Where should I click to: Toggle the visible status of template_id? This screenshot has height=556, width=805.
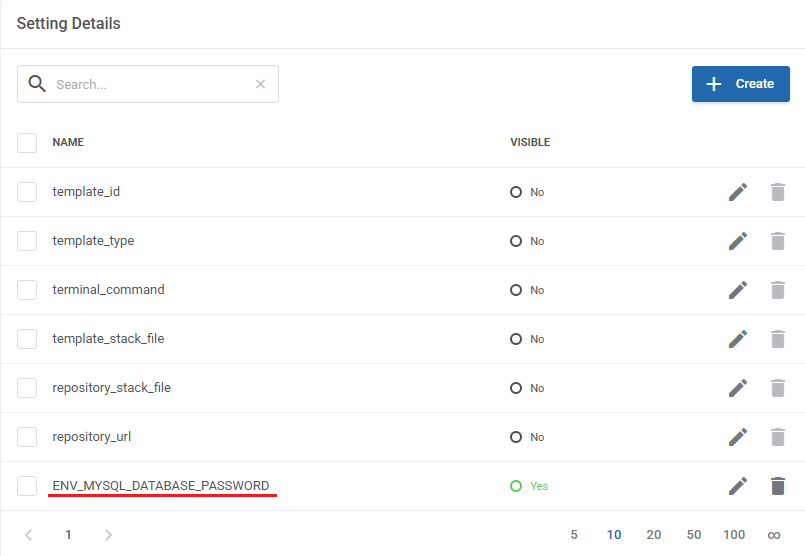(x=527, y=192)
